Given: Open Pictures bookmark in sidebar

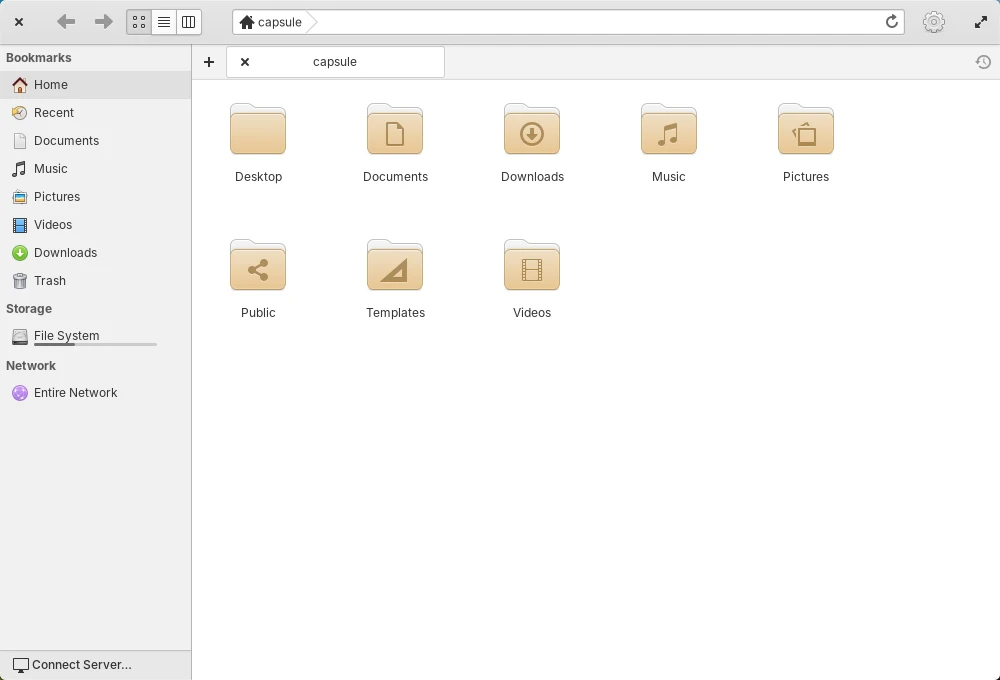Looking at the screenshot, I should click(96, 197).
